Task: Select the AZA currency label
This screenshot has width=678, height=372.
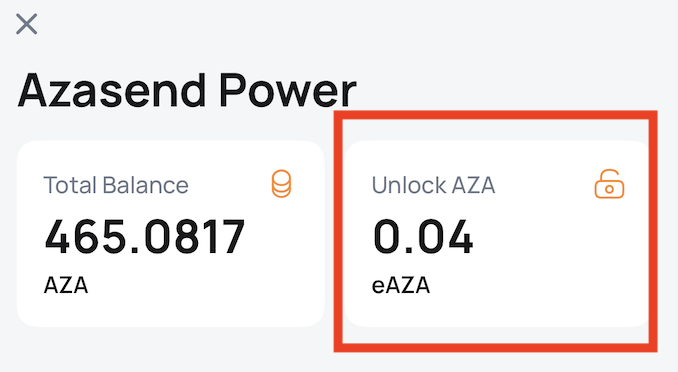Action: tap(66, 285)
